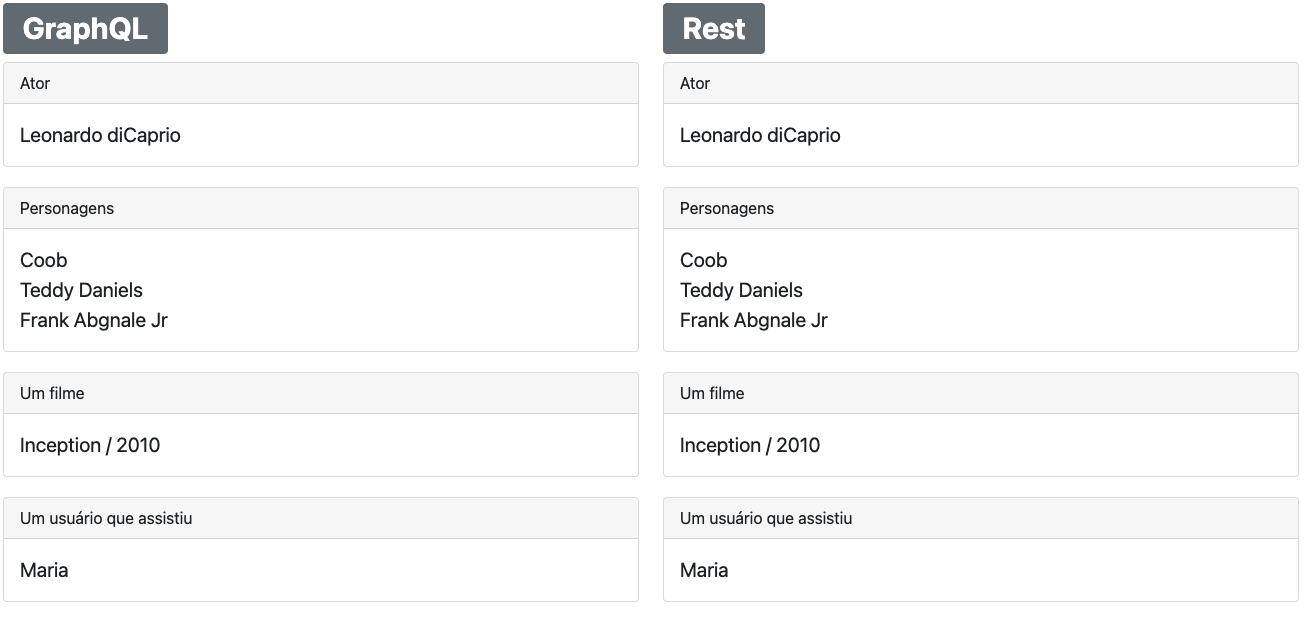Click Frank Abgnale Jr in GraphQL column
This screenshot has width=1315, height=622.
click(x=94, y=320)
